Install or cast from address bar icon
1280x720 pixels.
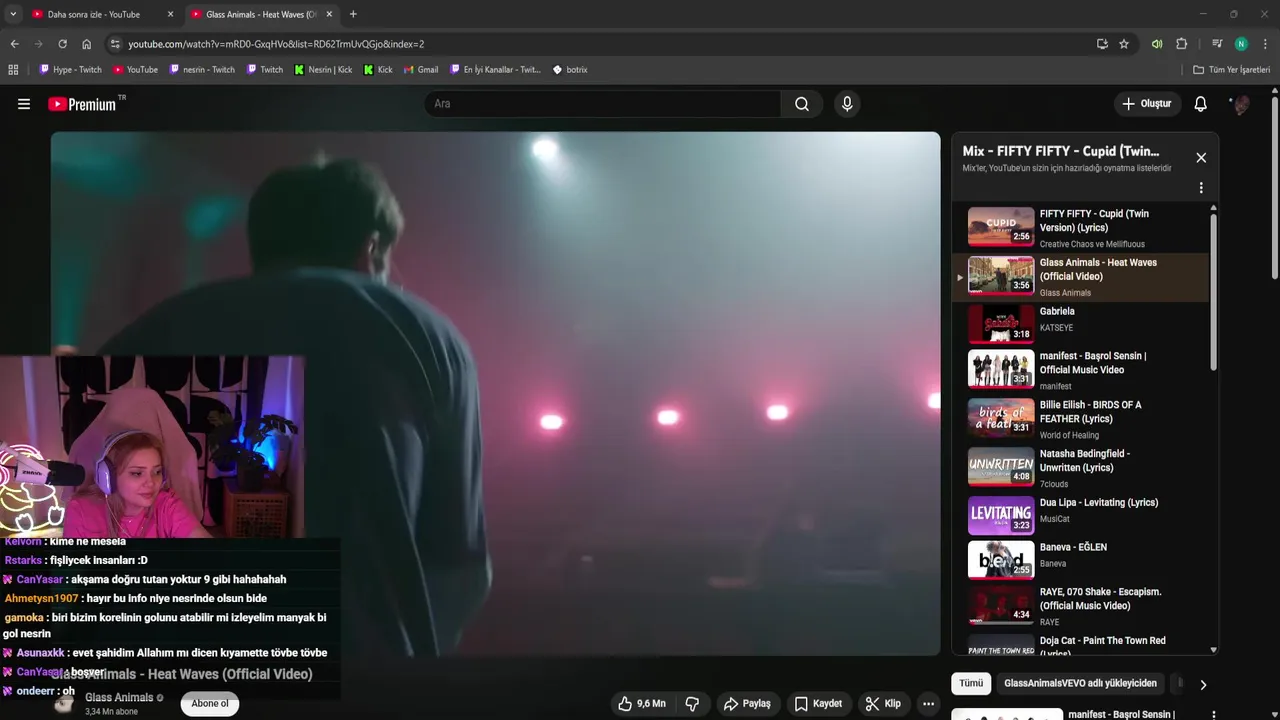point(1102,44)
